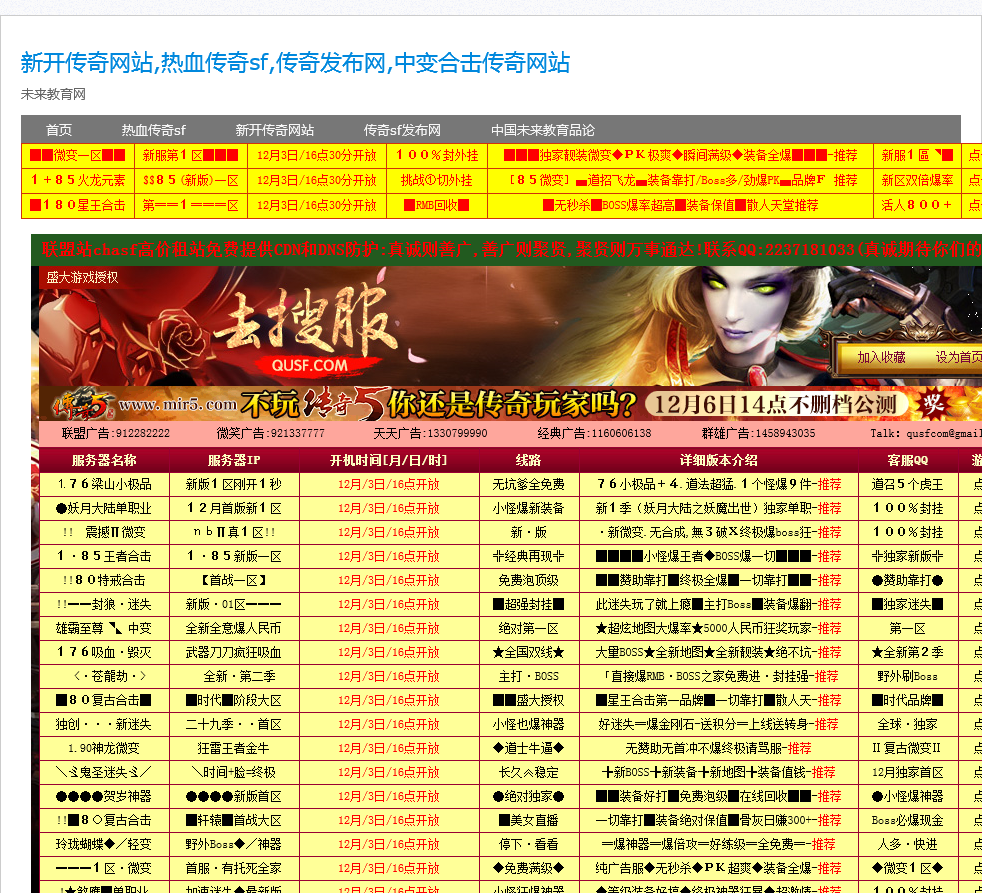Open the 1·85王者合击 server link
Screen dimensions: 982x893
(104, 556)
